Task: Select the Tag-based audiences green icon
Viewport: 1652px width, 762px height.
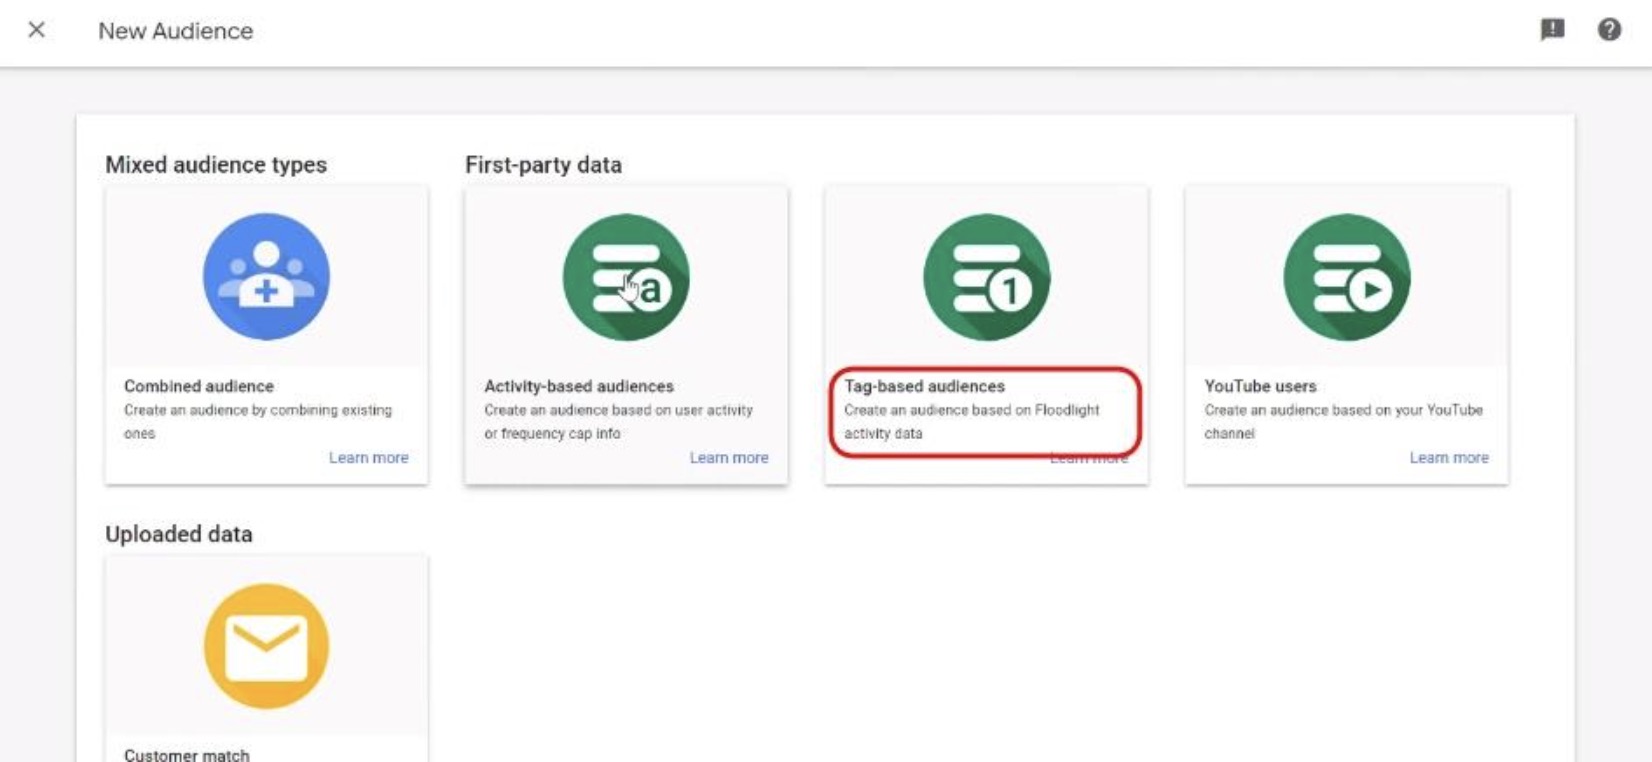Action: 986,277
